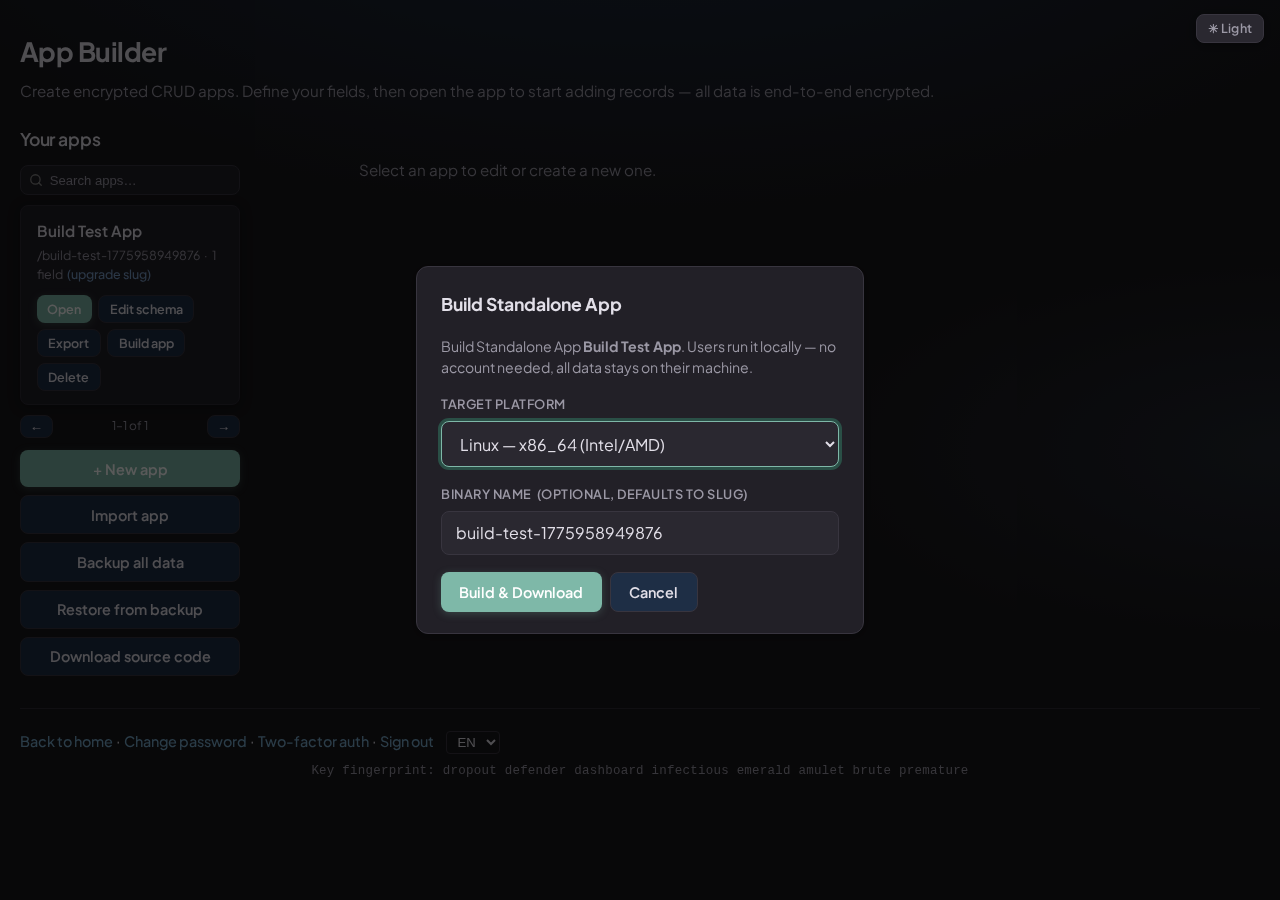Click the next page arrow
This screenshot has width=1280, height=900.
[x=224, y=426]
